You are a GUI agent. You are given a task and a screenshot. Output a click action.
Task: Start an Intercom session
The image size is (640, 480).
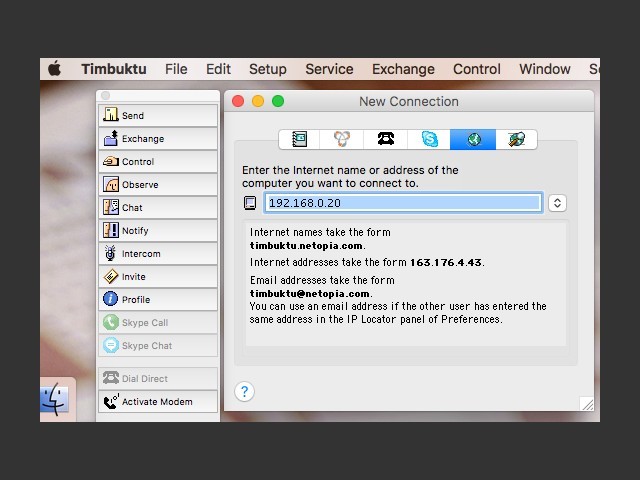pos(158,253)
